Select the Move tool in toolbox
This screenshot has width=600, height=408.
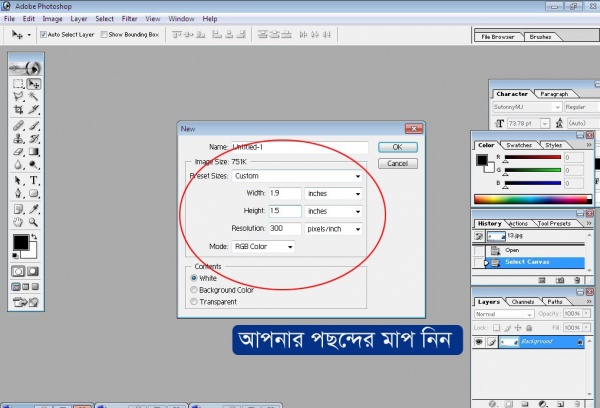pyautogui.click(x=34, y=84)
